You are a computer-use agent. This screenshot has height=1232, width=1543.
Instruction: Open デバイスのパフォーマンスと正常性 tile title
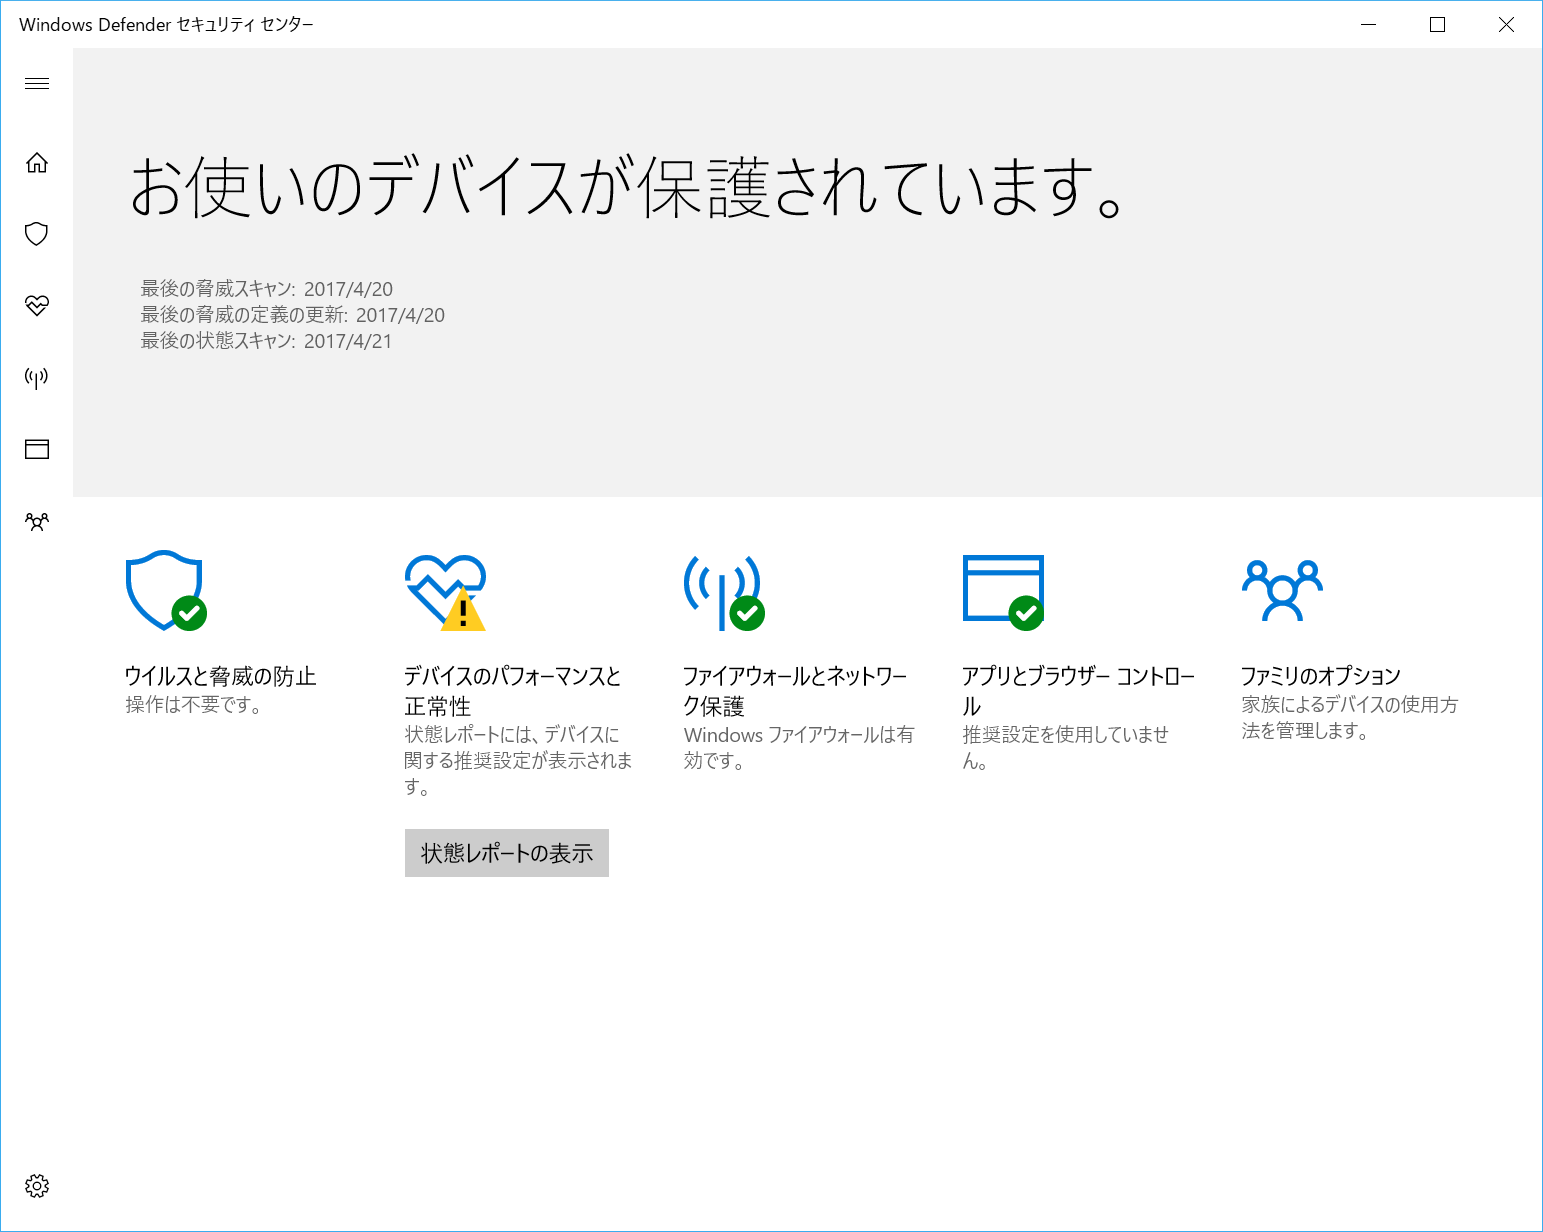click(513, 691)
